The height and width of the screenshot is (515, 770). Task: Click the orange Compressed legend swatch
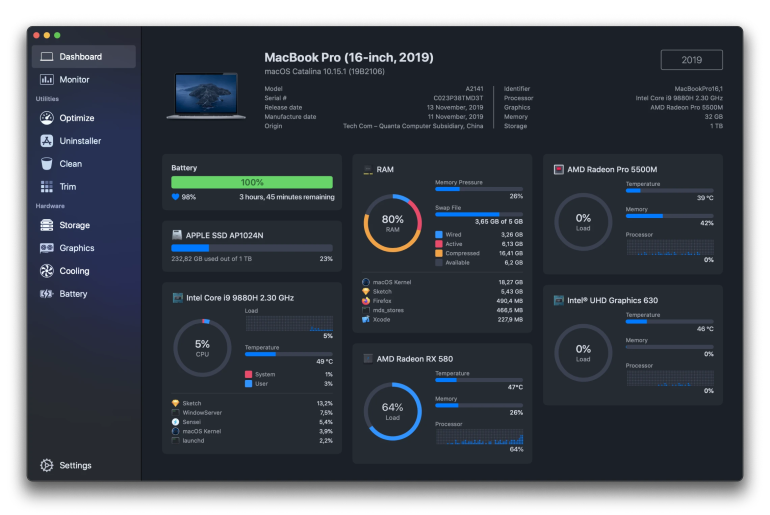point(439,253)
